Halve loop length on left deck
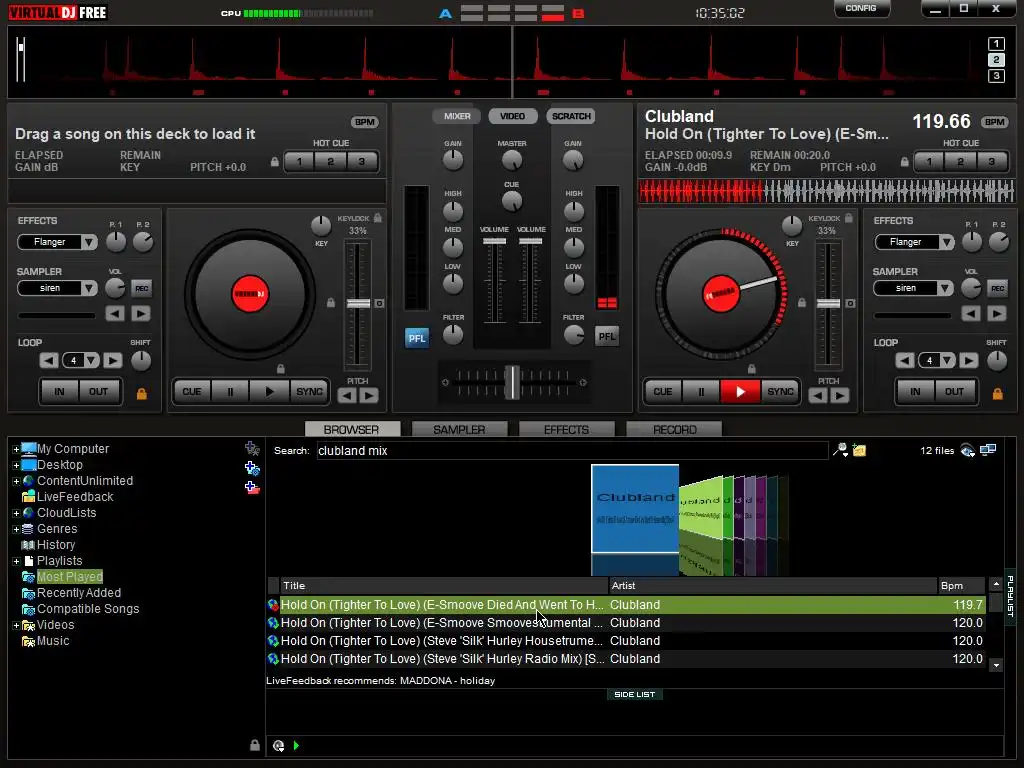Viewport: 1024px width, 768px height. tap(49, 360)
